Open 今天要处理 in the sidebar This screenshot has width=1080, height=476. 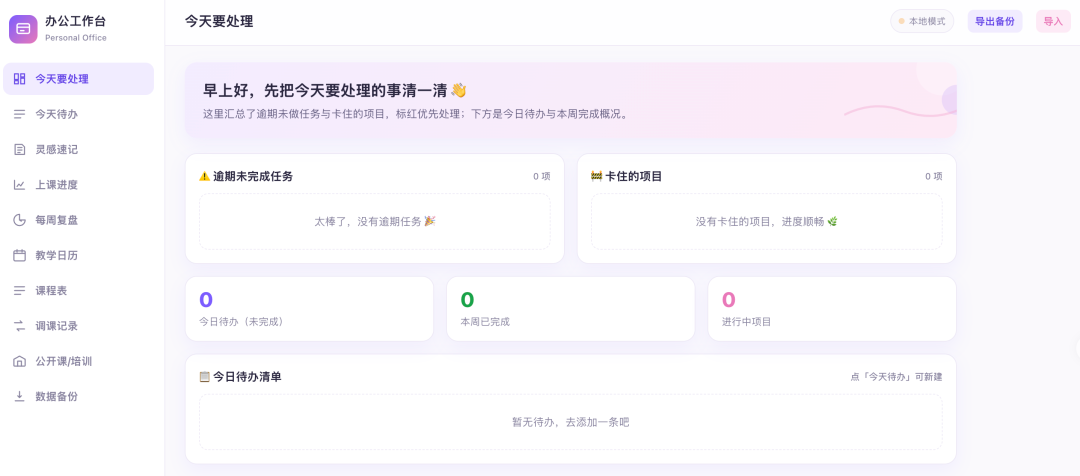click(x=79, y=79)
